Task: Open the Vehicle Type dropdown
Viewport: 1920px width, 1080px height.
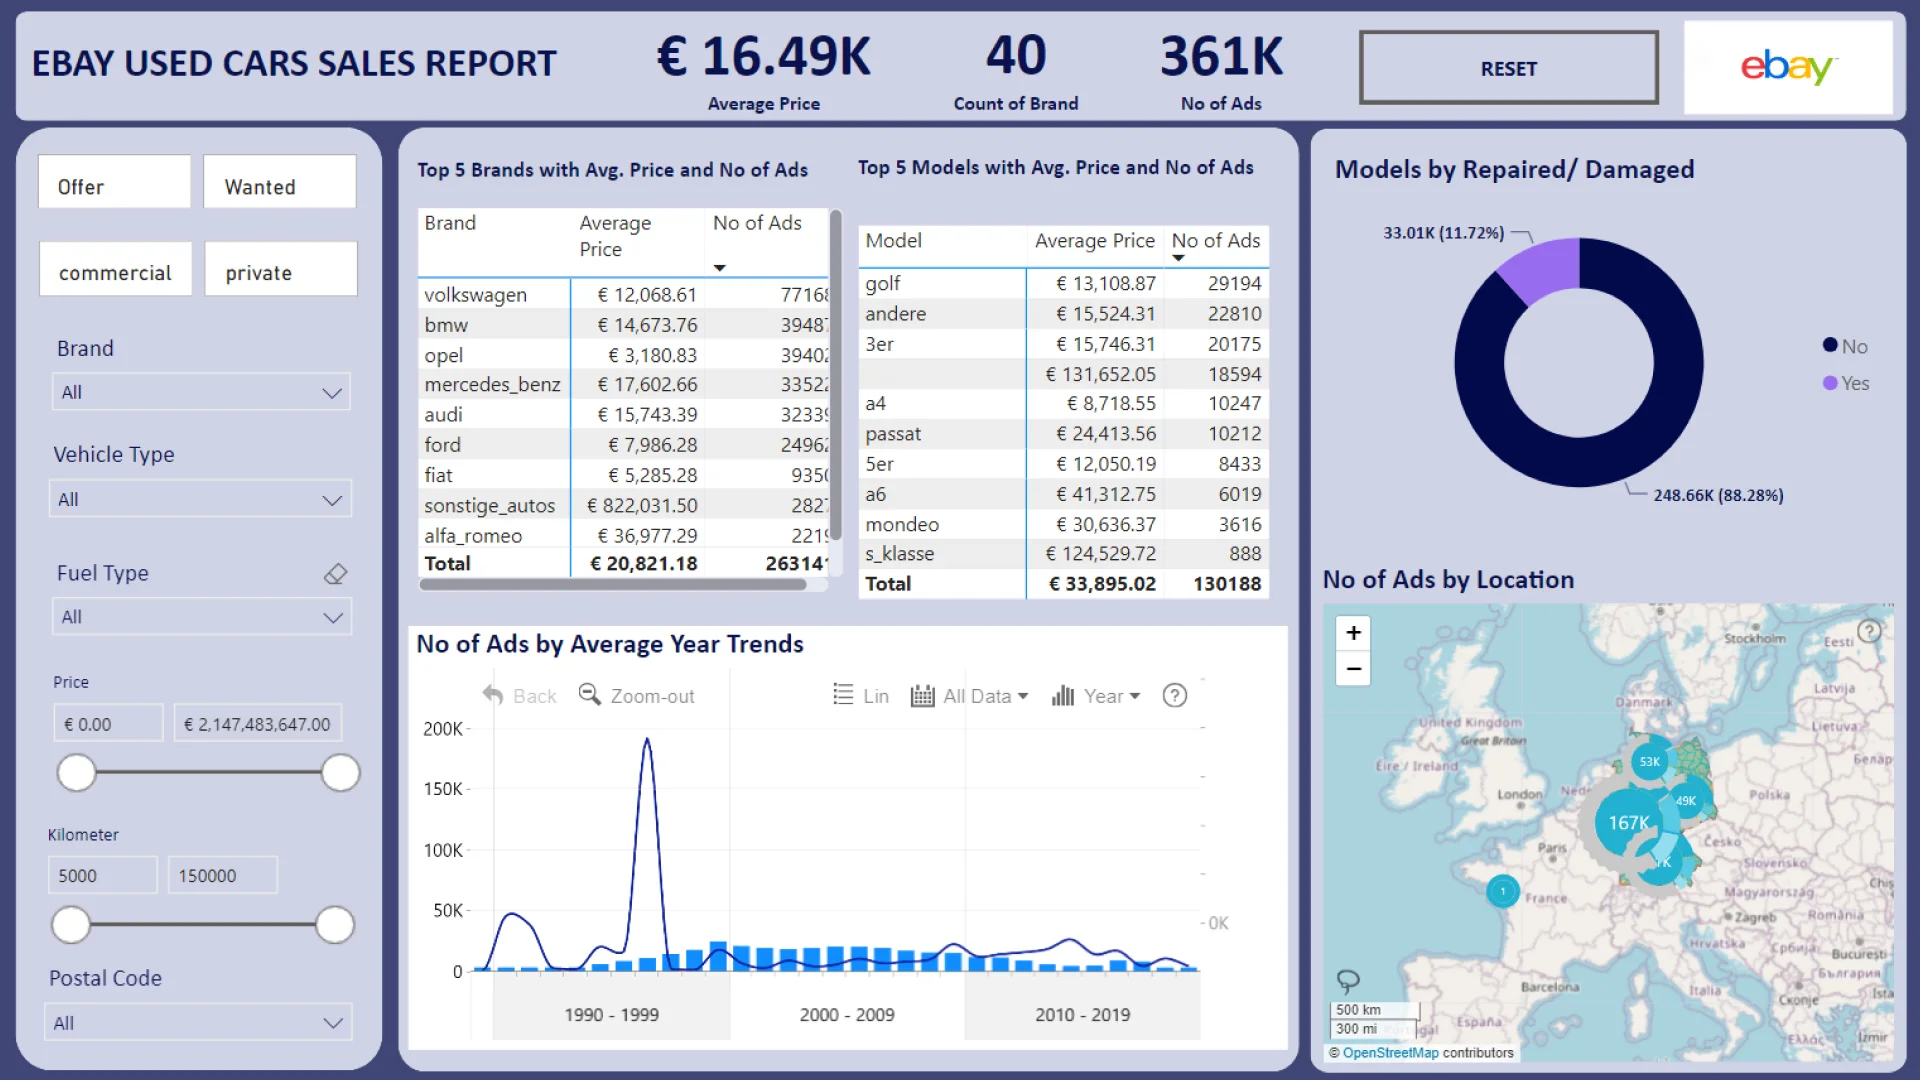Action: coord(201,499)
